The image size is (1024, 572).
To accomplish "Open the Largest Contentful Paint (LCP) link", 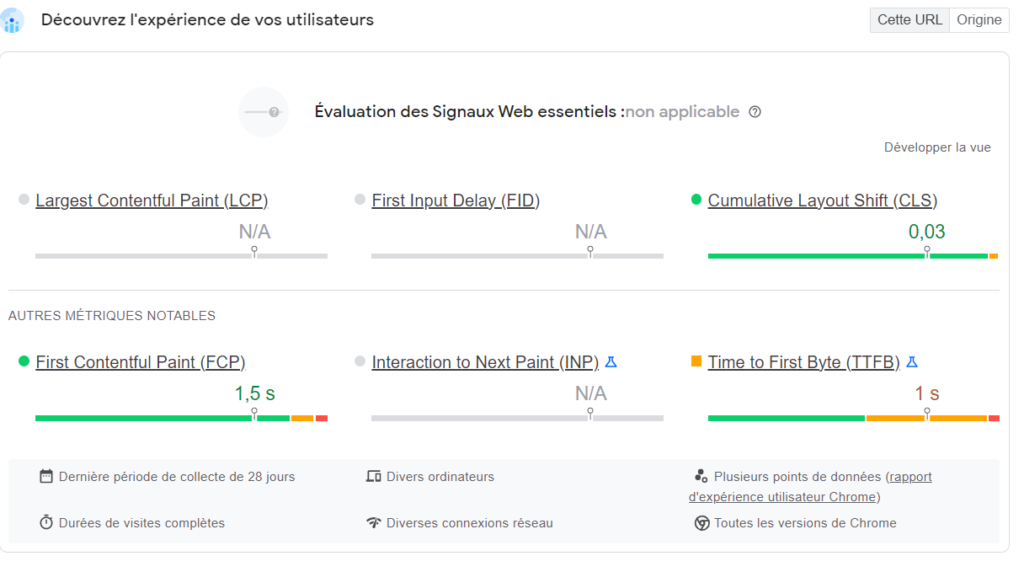I will click(x=152, y=201).
